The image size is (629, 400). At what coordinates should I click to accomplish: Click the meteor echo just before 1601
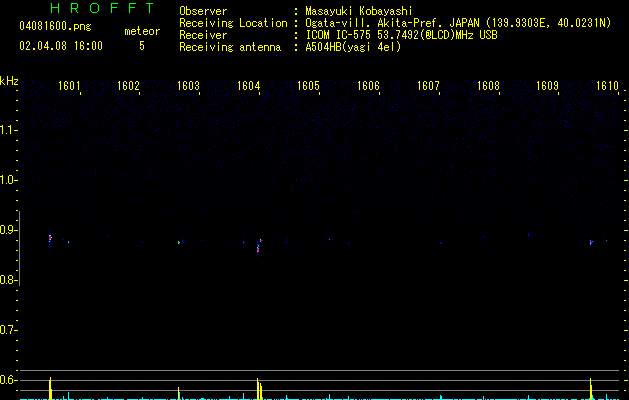[x=50, y=238]
